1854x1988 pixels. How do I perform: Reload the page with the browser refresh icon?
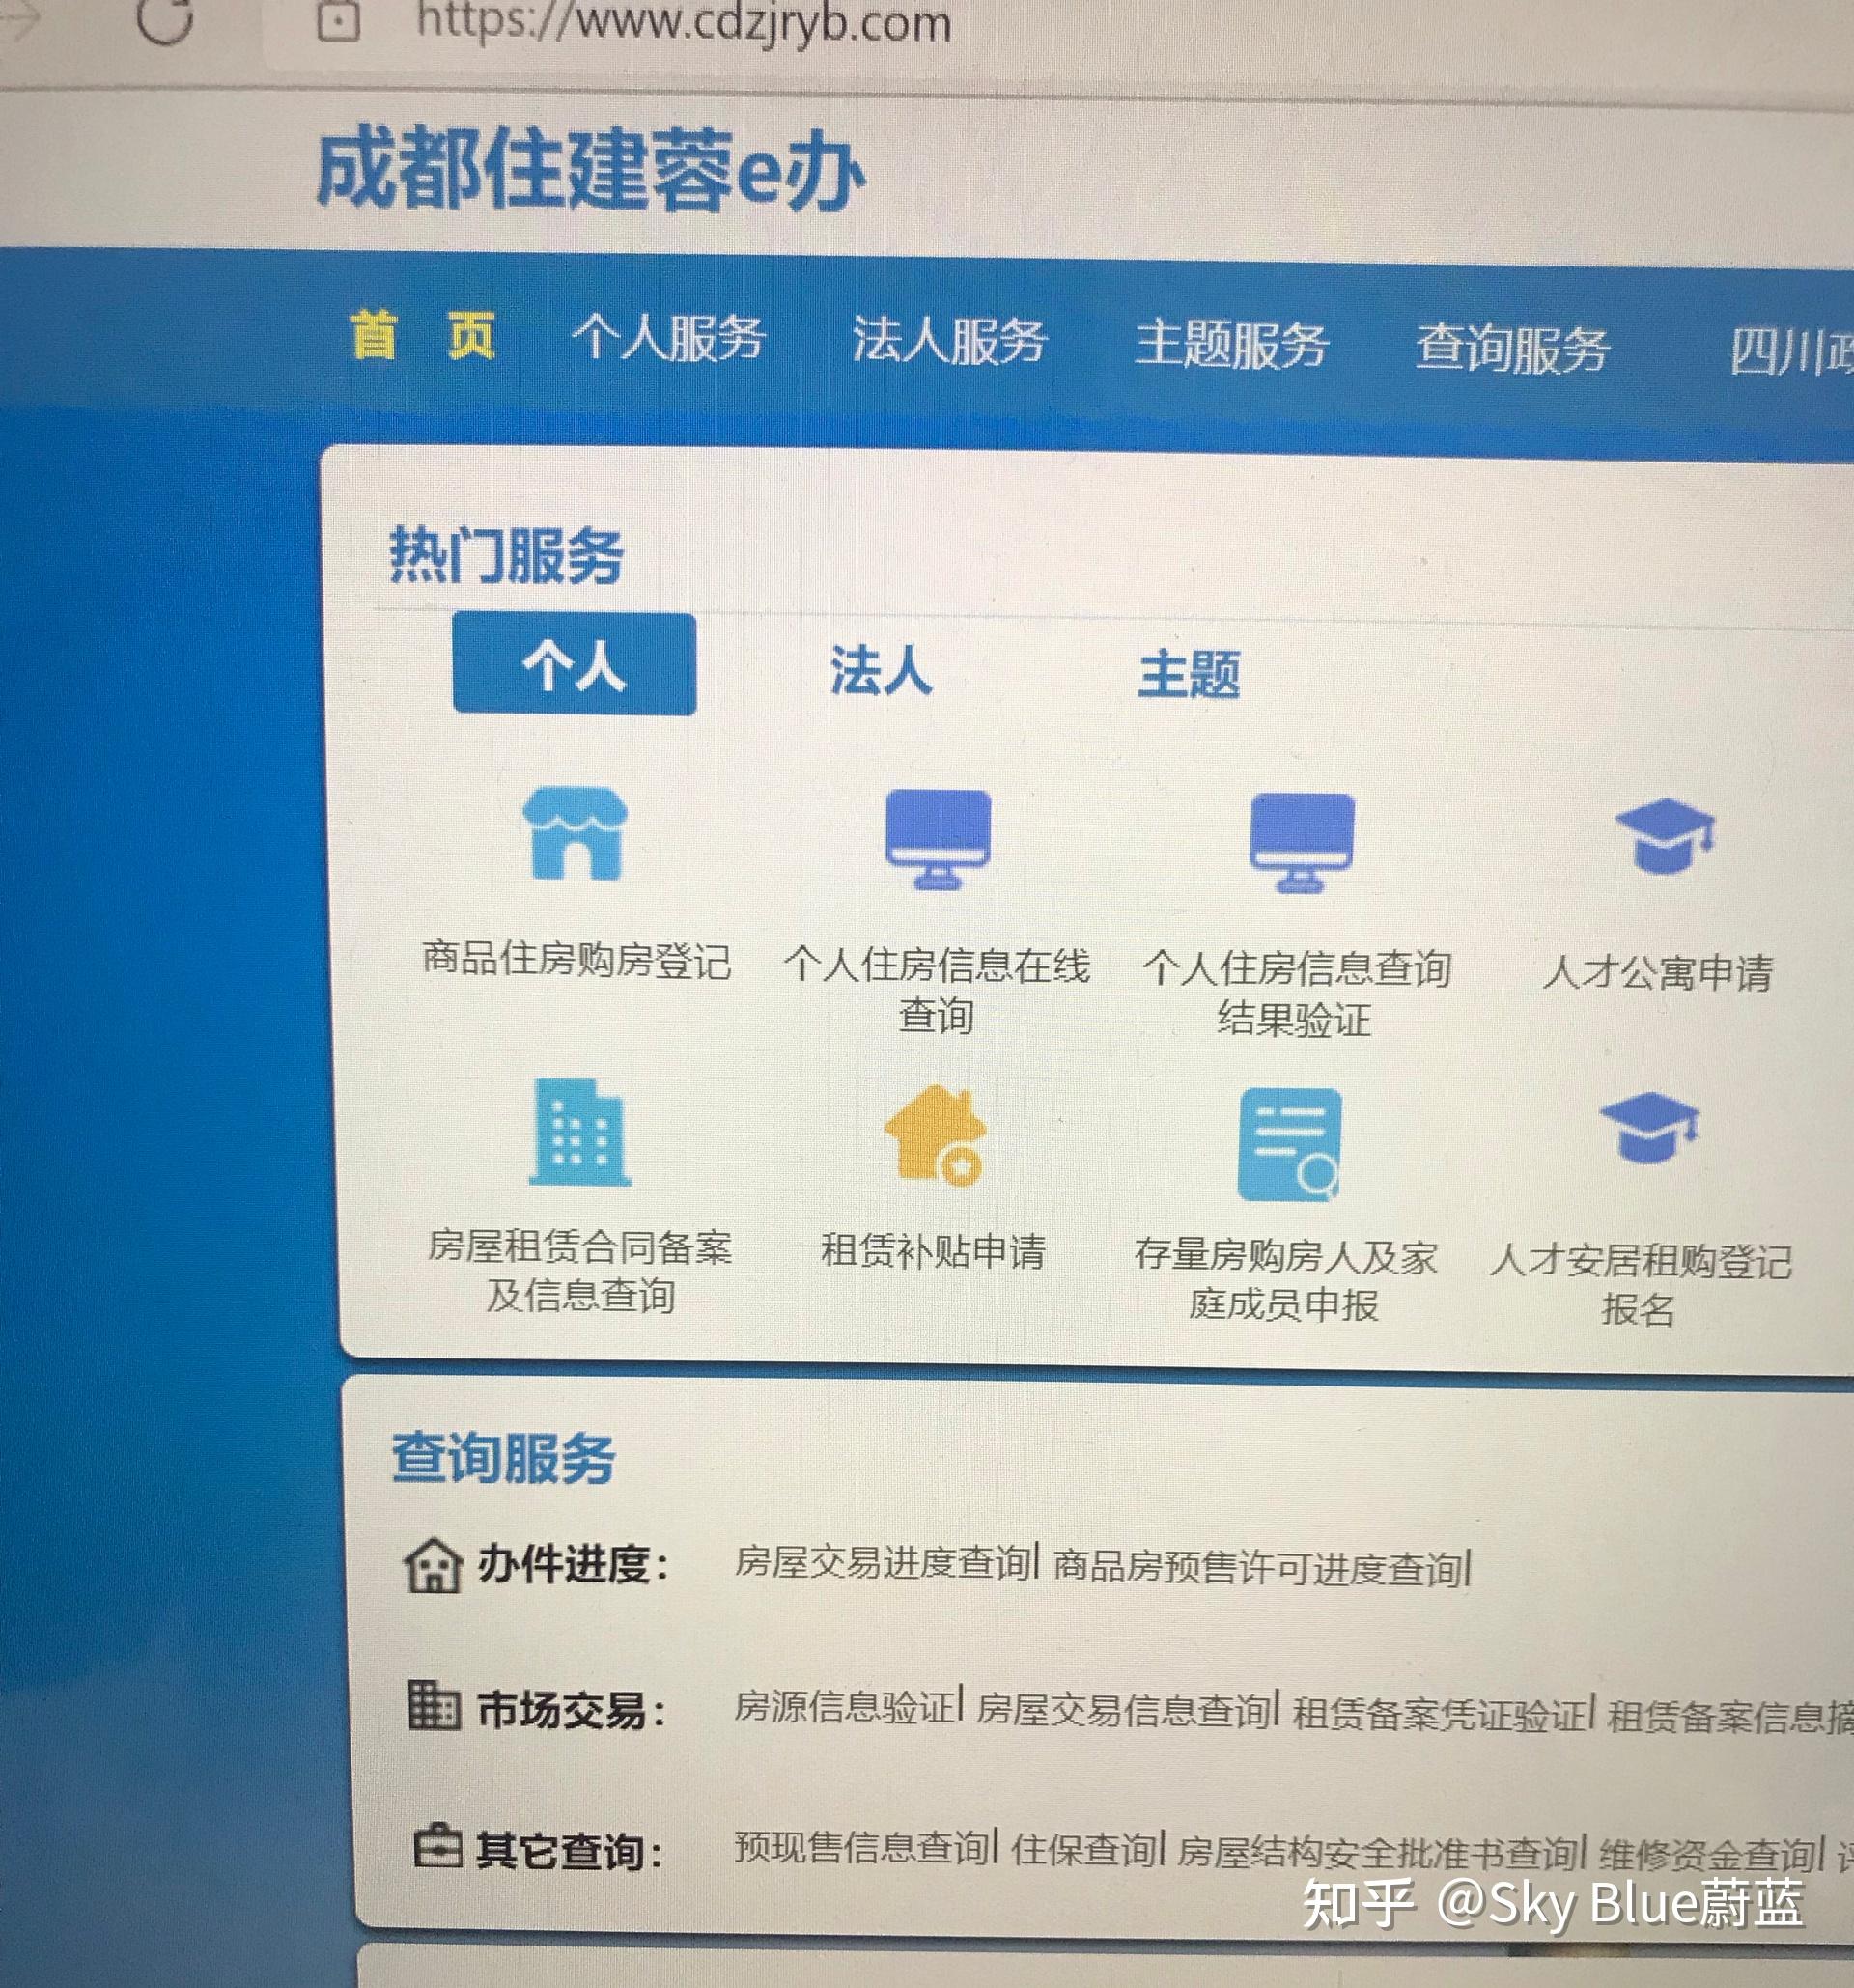(x=164, y=18)
